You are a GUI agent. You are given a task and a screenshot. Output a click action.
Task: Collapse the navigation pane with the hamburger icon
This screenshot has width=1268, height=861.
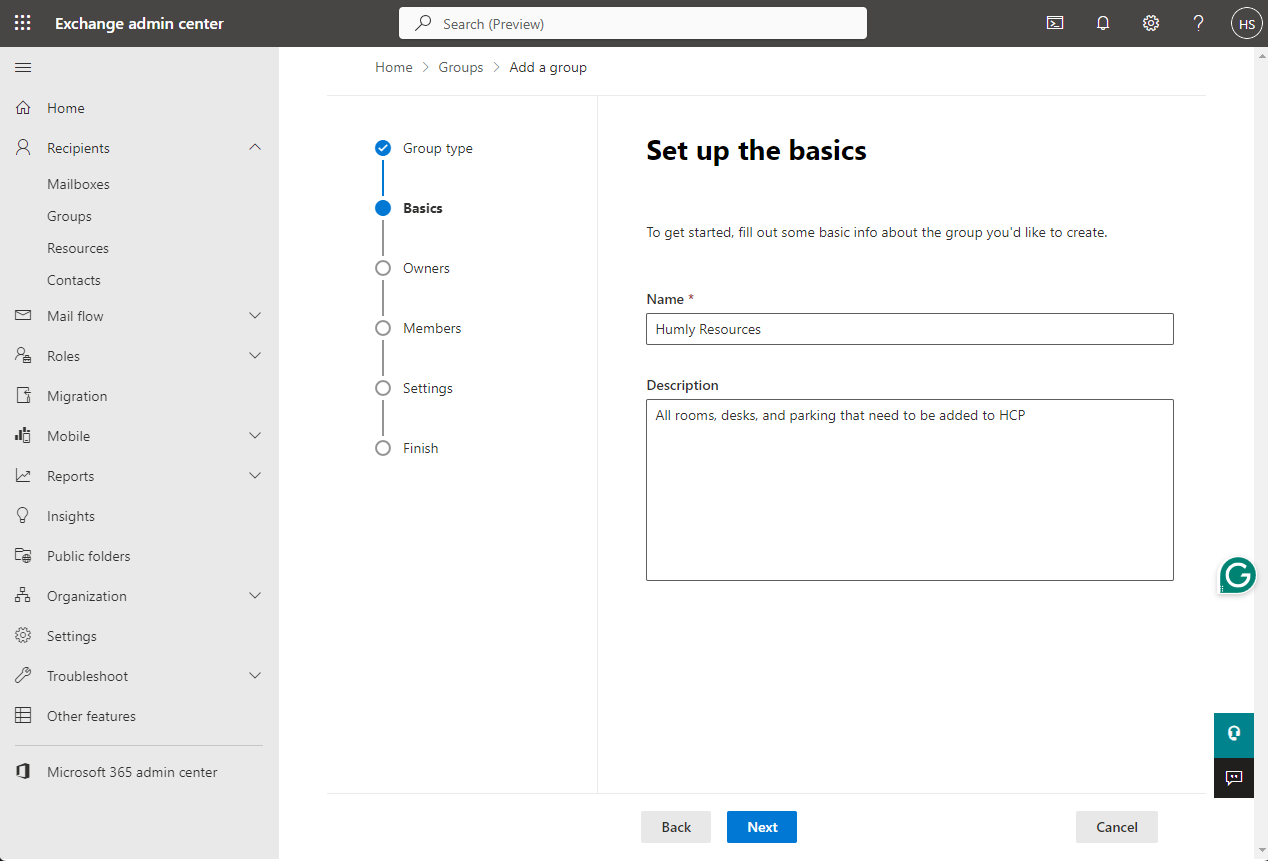pos(22,68)
